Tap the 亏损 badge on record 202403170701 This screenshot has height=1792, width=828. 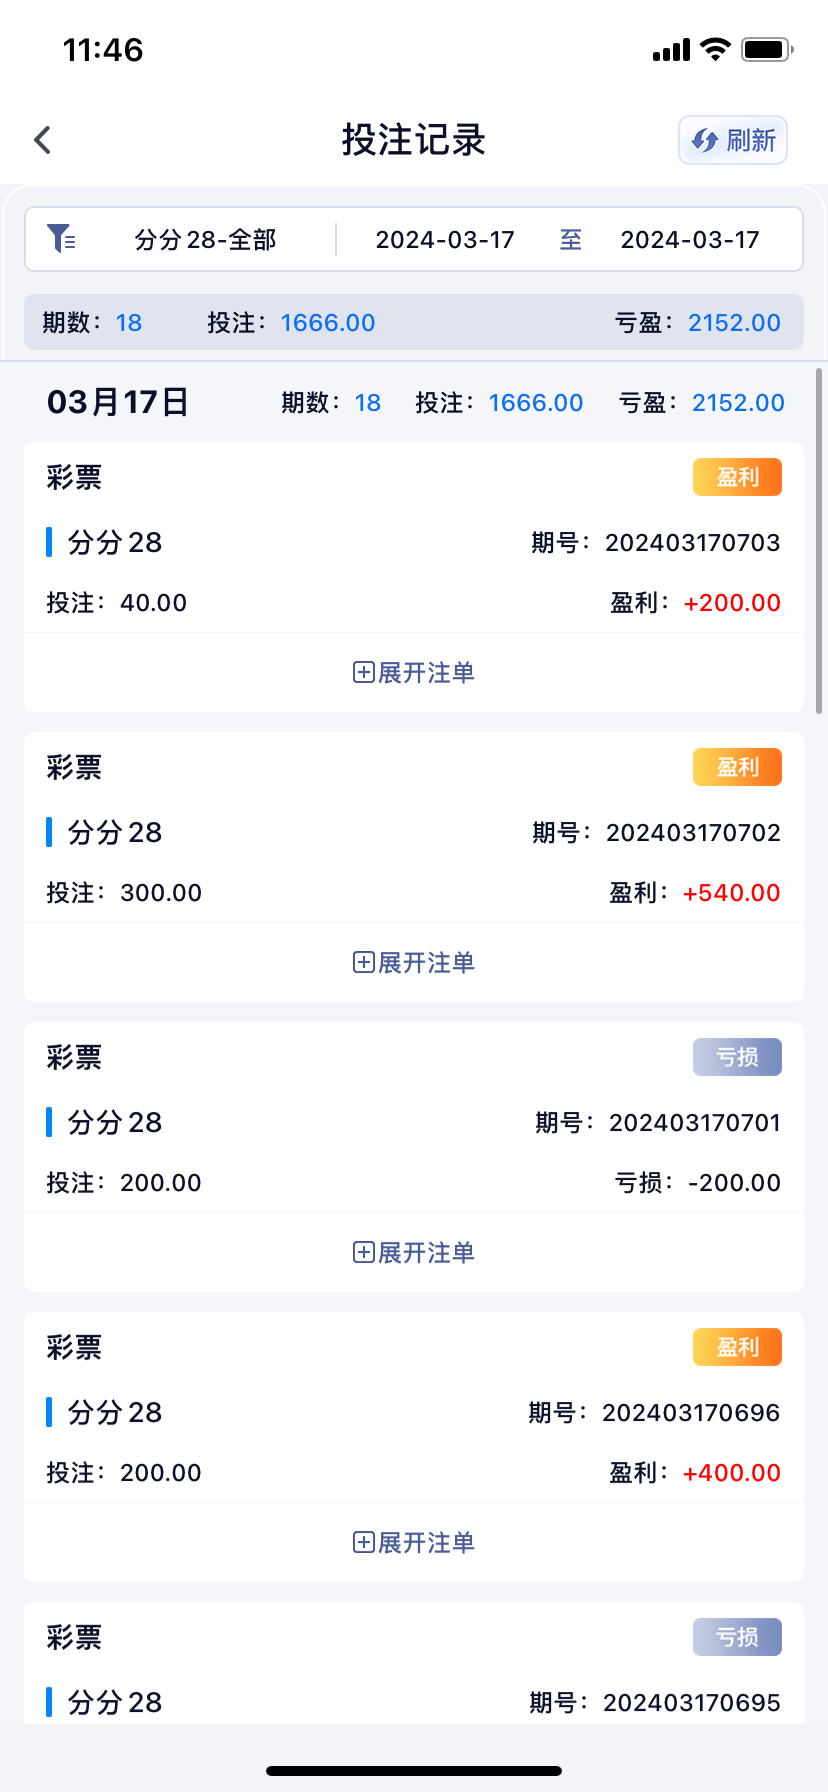(x=737, y=1057)
